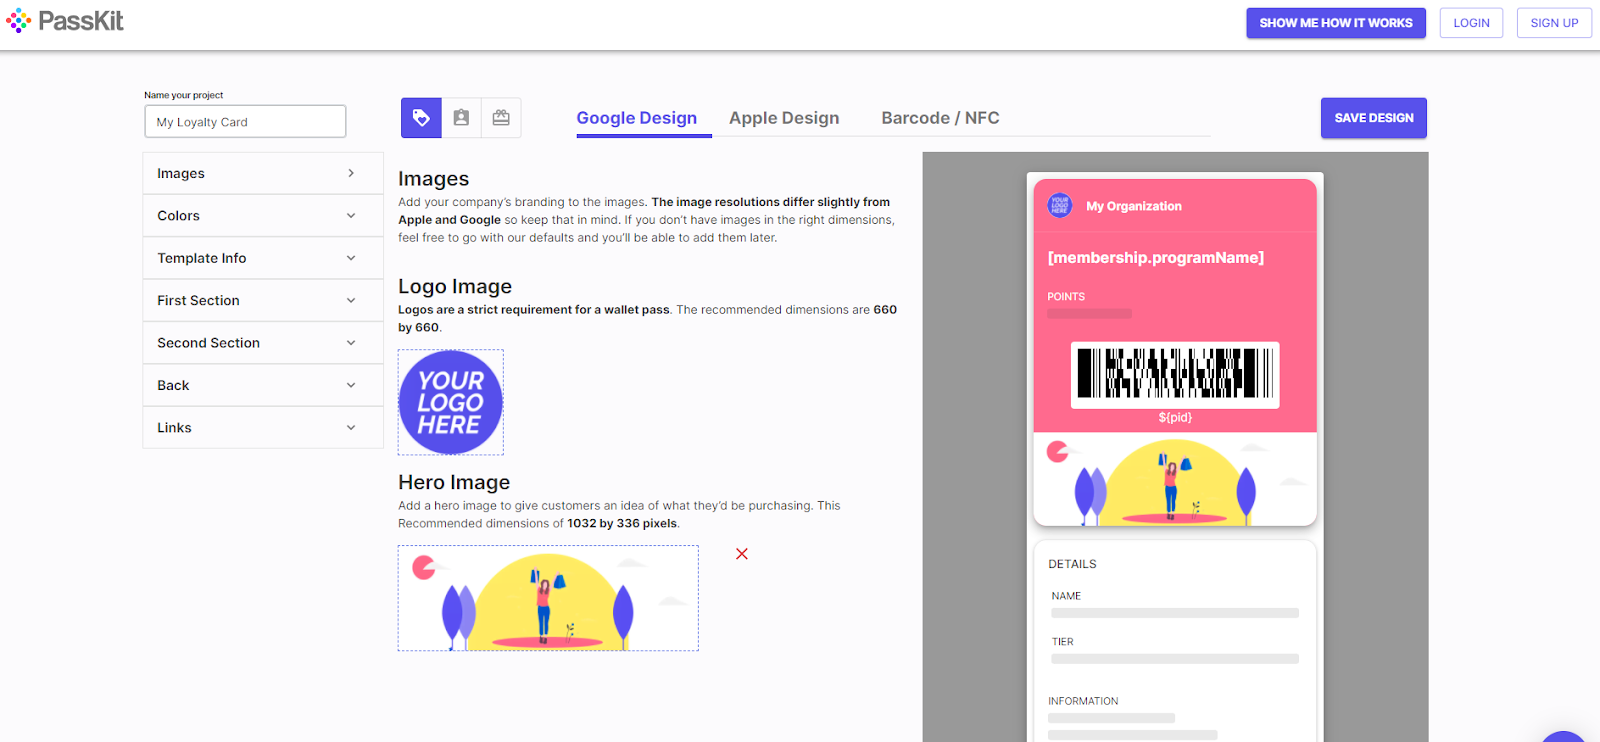Open the Barcode / NFC tab
The width and height of the screenshot is (1600, 742).
pyautogui.click(x=940, y=118)
